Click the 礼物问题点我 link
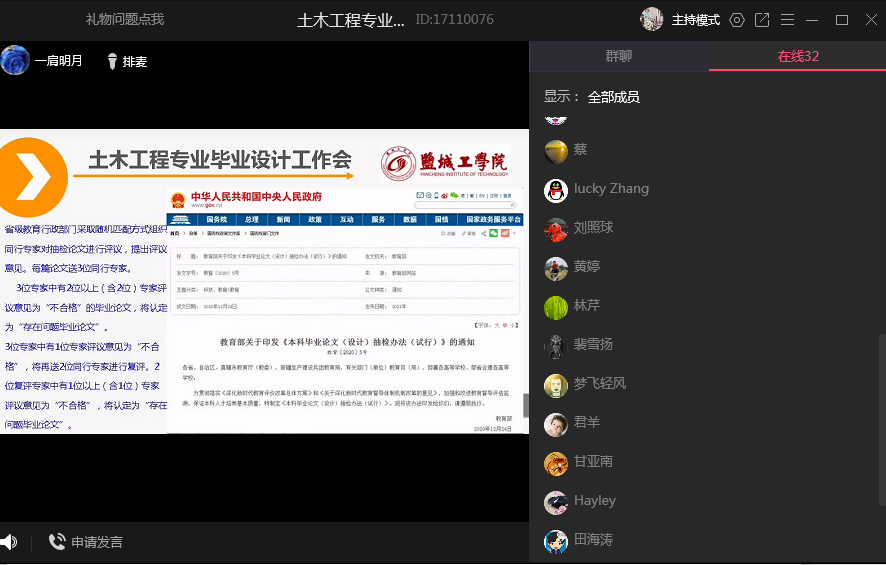The width and height of the screenshot is (886, 565). [x=125, y=19]
